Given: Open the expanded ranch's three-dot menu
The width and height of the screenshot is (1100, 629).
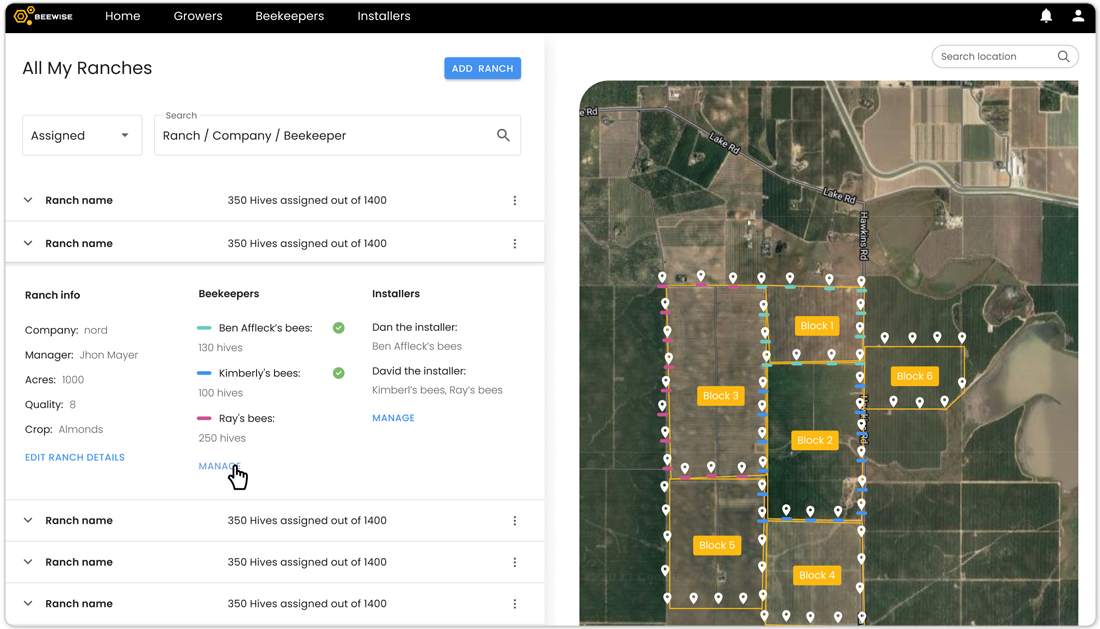Looking at the screenshot, I should 515,244.
